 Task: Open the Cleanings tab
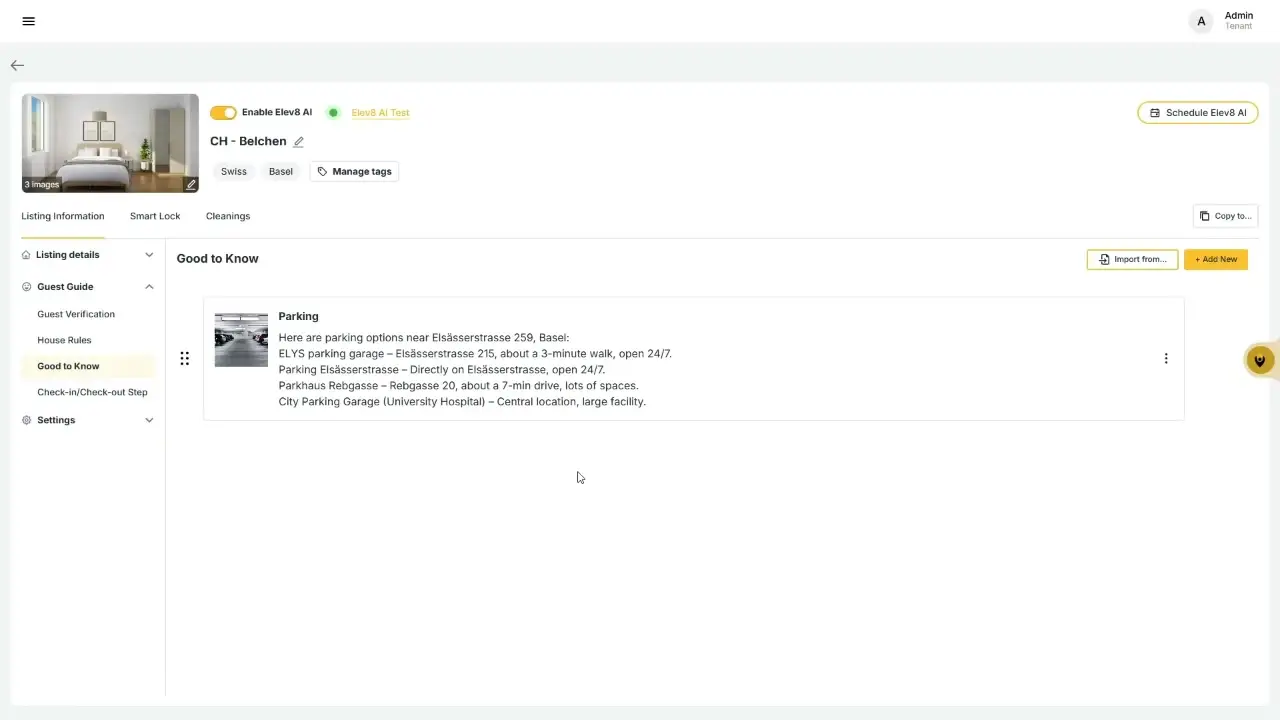coord(228,216)
